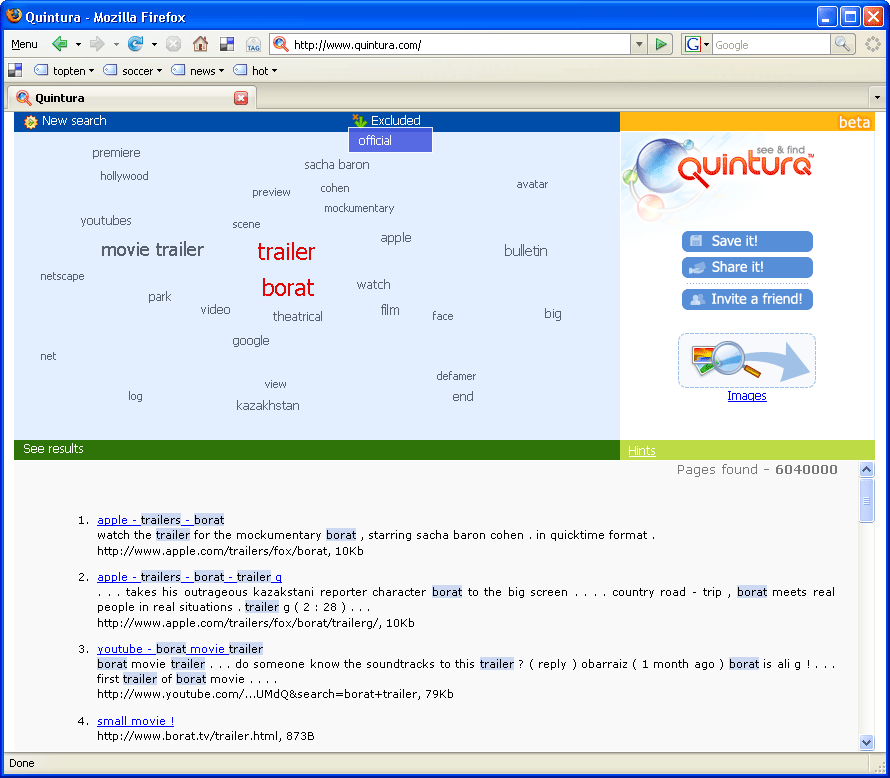Click the Images magnifier thumbnail
The width and height of the screenshot is (890, 778).
click(x=747, y=360)
